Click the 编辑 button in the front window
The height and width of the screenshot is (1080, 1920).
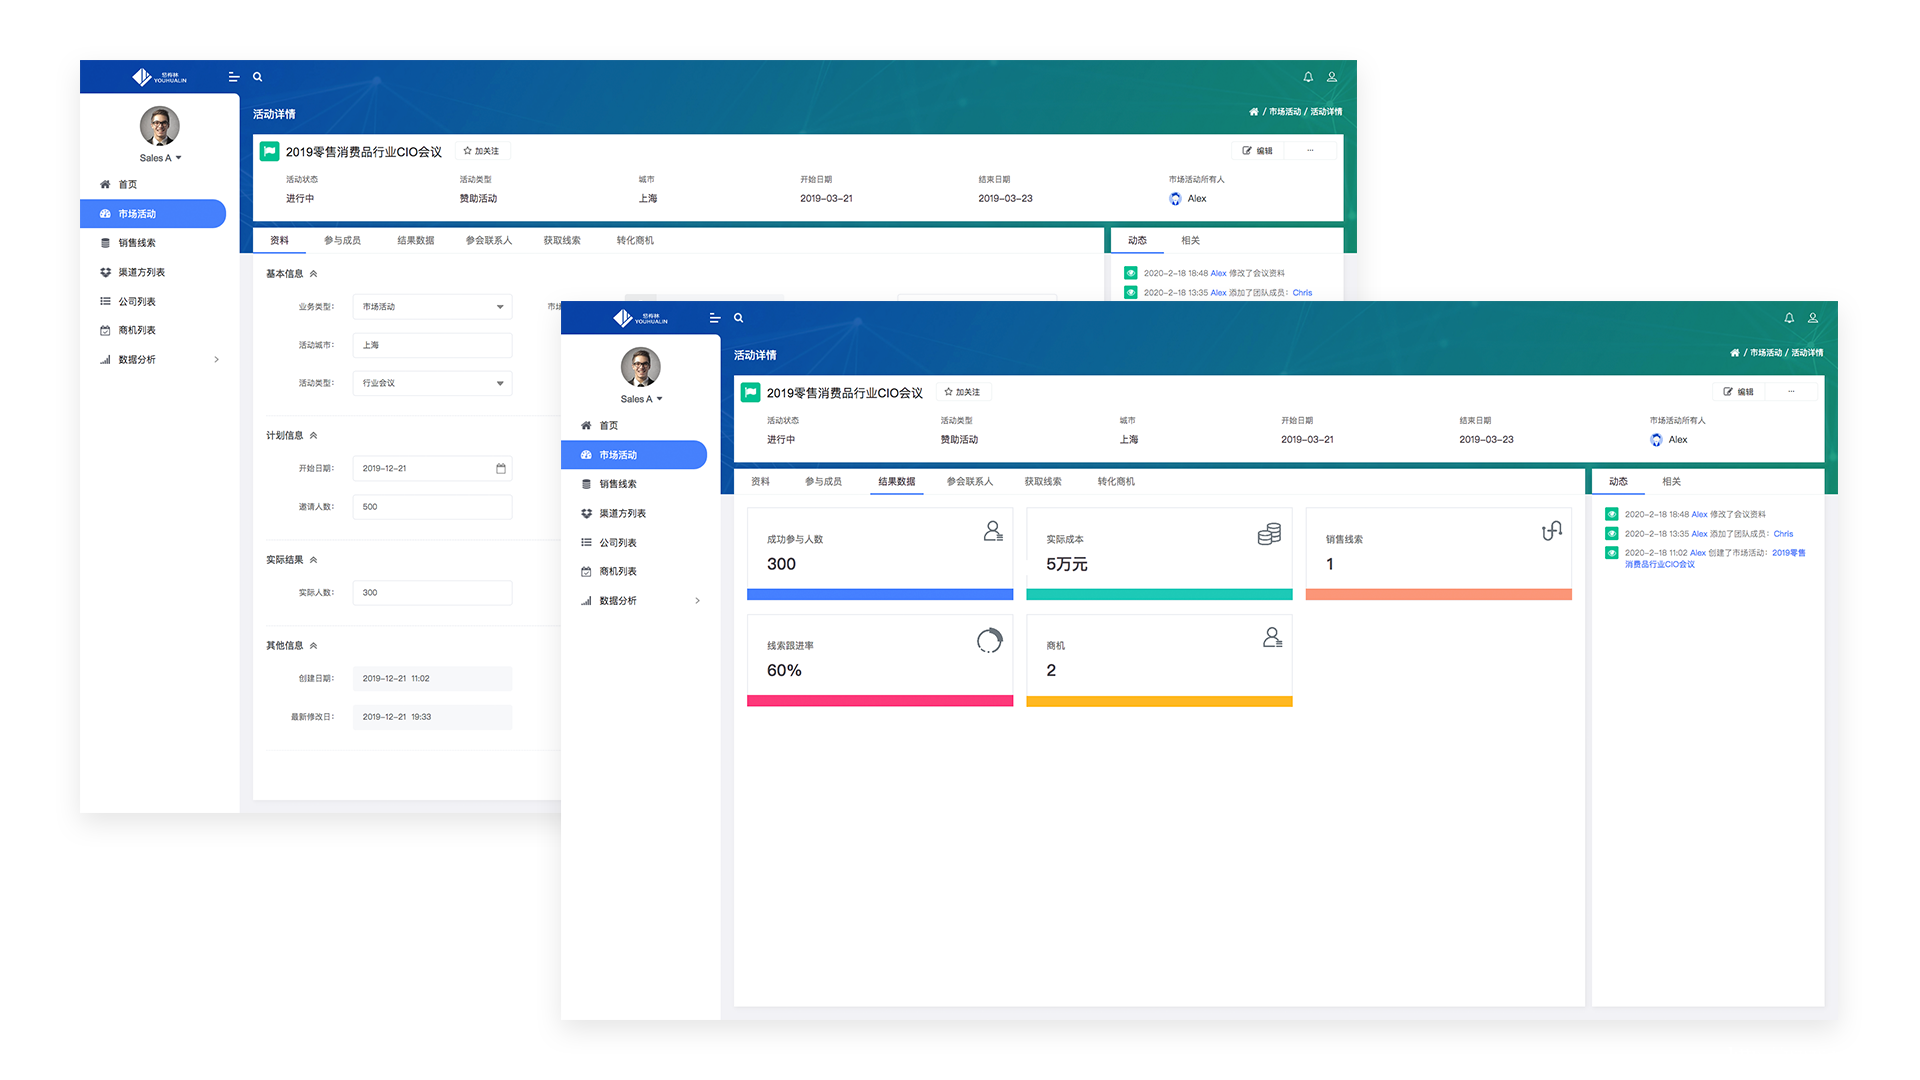(1739, 392)
